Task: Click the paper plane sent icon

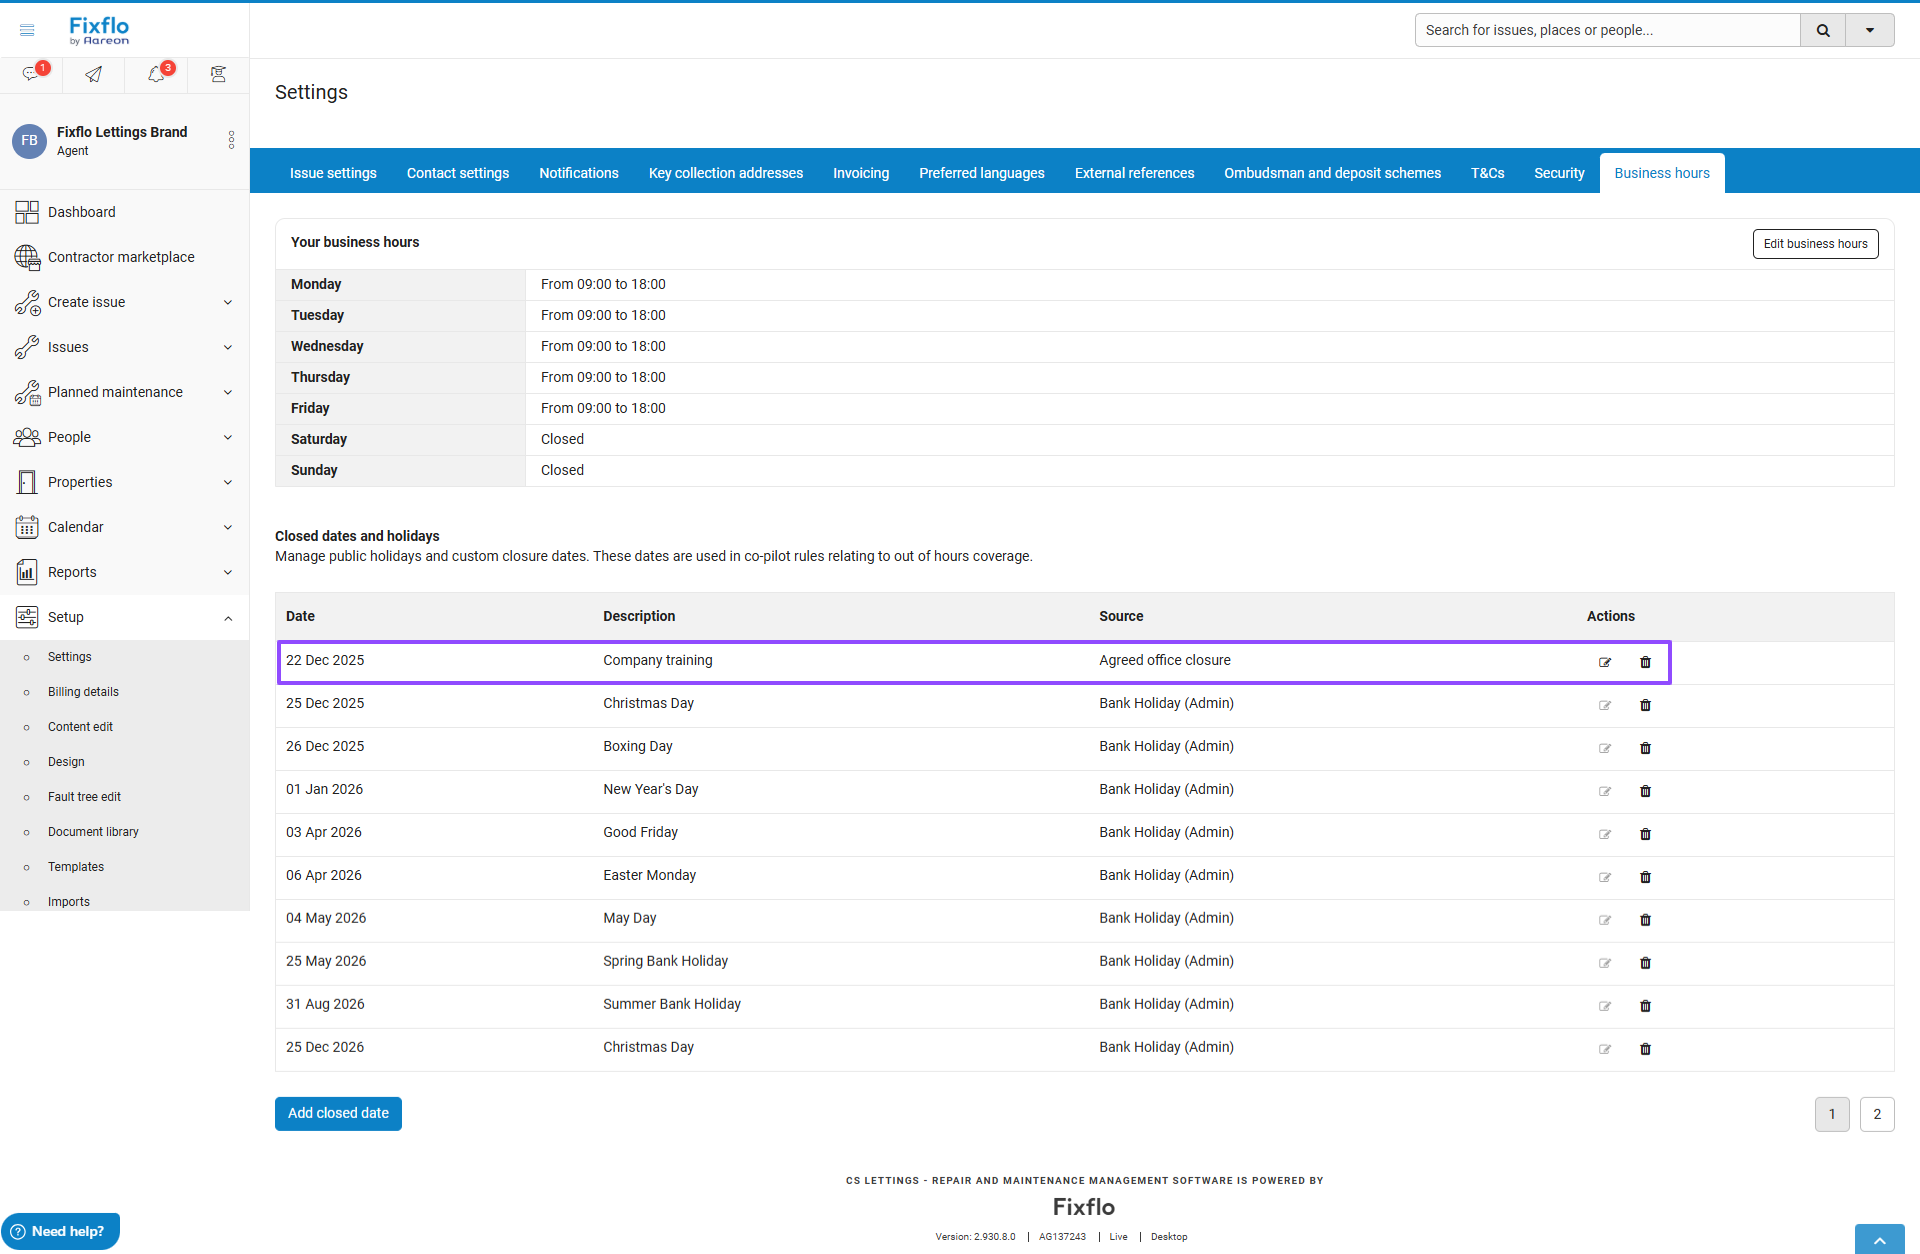Action: [x=93, y=74]
